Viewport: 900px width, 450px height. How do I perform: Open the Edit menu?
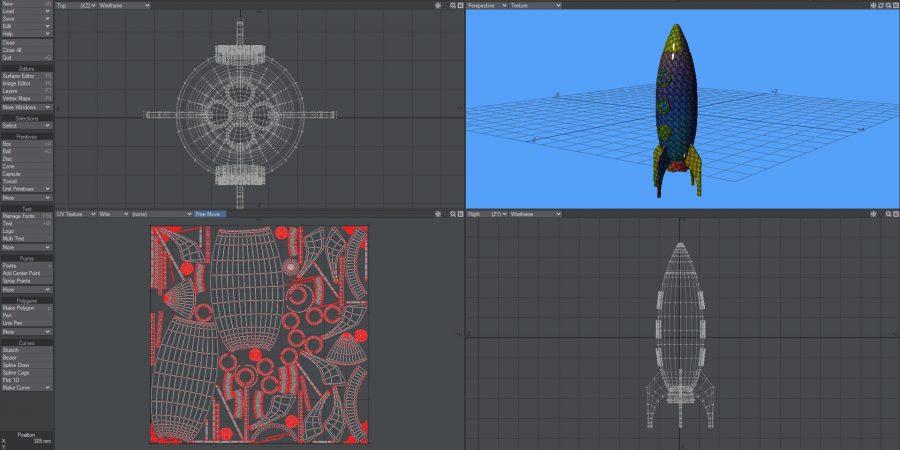27,26
